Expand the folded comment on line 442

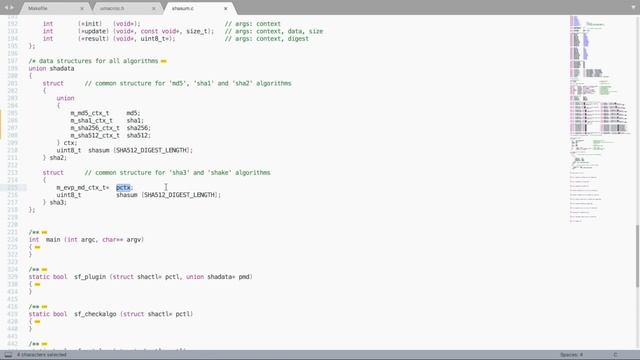coord(44,344)
